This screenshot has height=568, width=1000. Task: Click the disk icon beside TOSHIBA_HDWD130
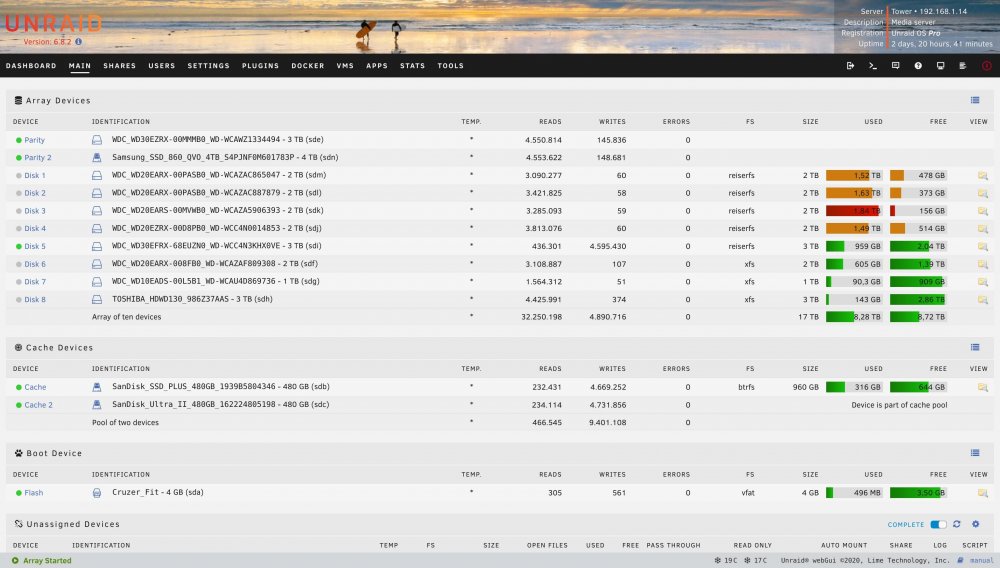pos(97,299)
